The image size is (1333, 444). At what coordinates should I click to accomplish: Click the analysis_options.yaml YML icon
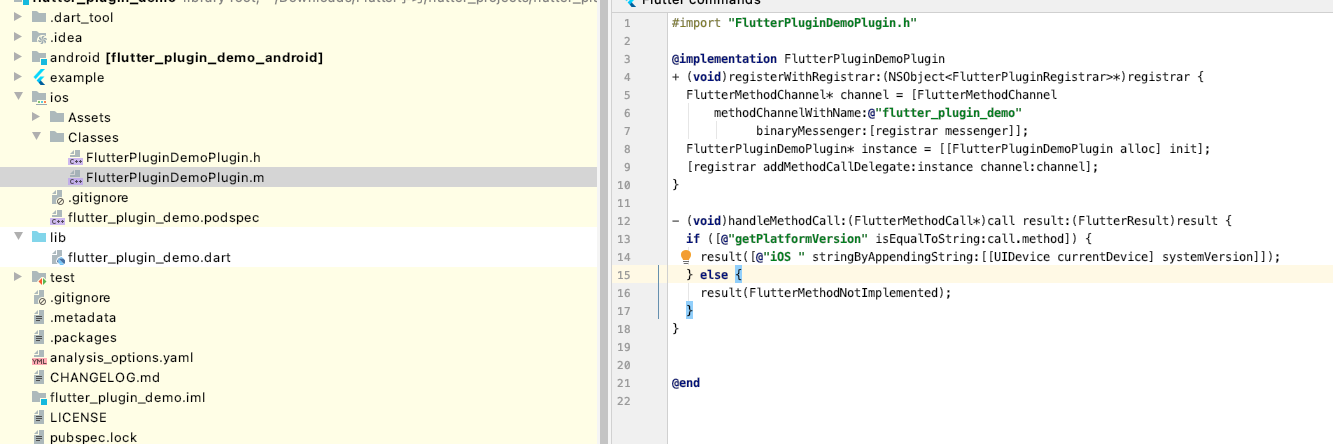(40, 357)
